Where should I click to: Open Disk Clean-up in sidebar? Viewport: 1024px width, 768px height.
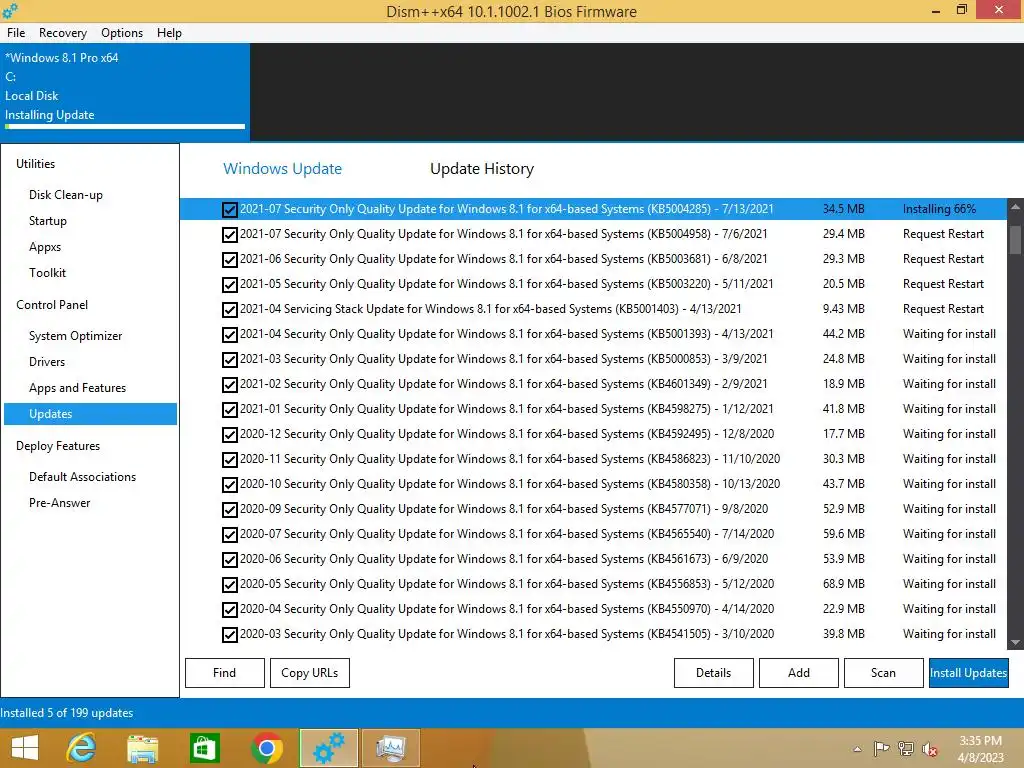click(65, 195)
